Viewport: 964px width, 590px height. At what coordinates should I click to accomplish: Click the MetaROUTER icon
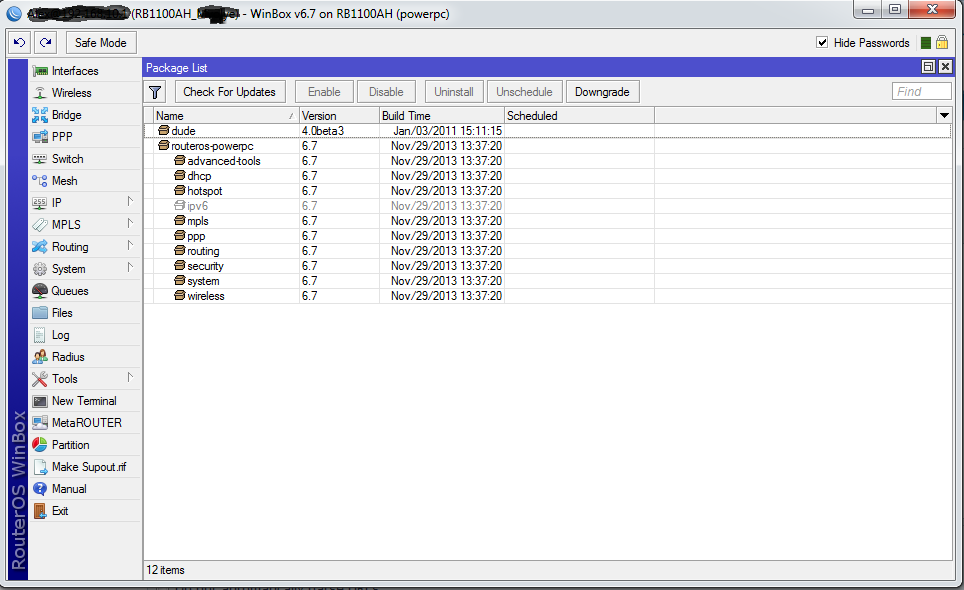[40, 423]
